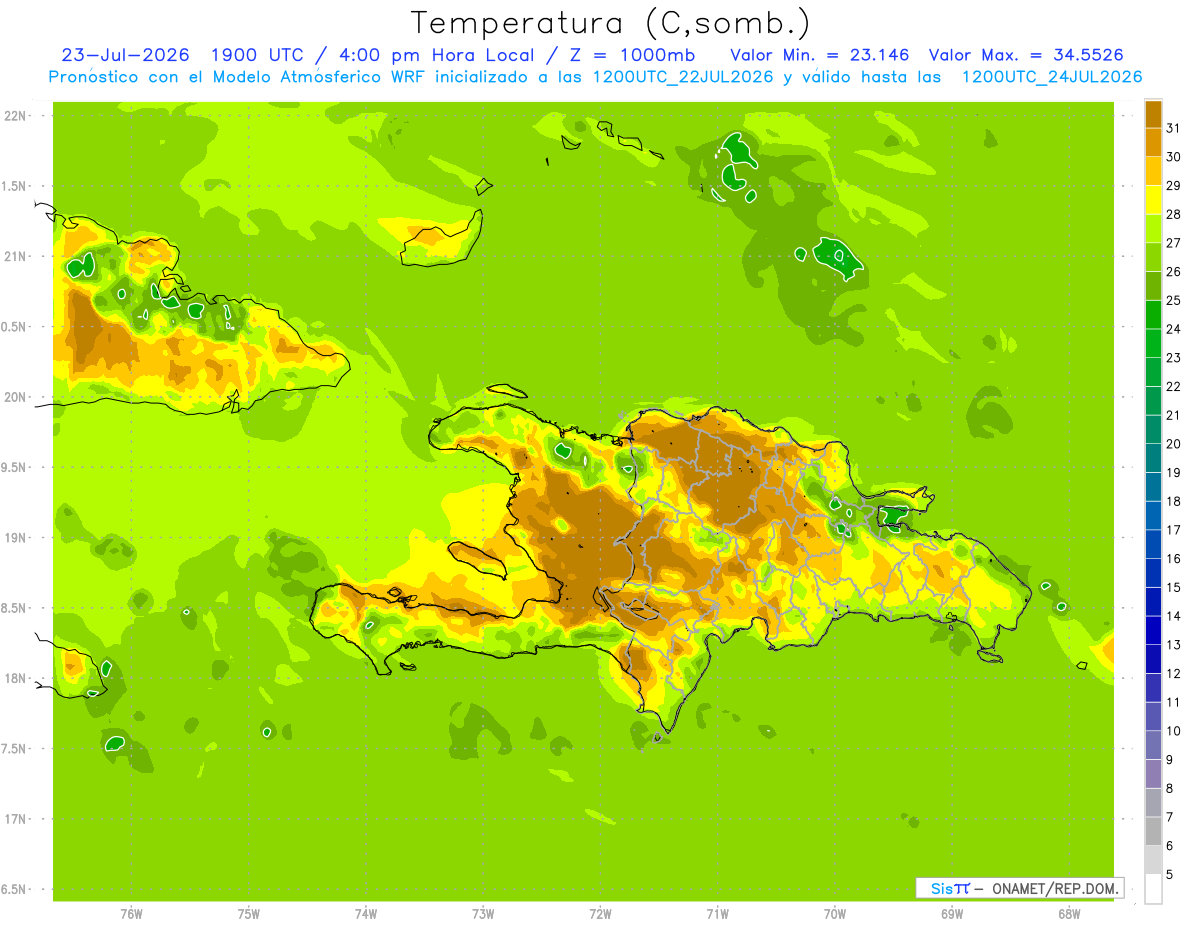The image size is (1200, 927).
Task: Pick the green swatch between 23 and 24
Action: pyautogui.click(x=1153, y=343)
